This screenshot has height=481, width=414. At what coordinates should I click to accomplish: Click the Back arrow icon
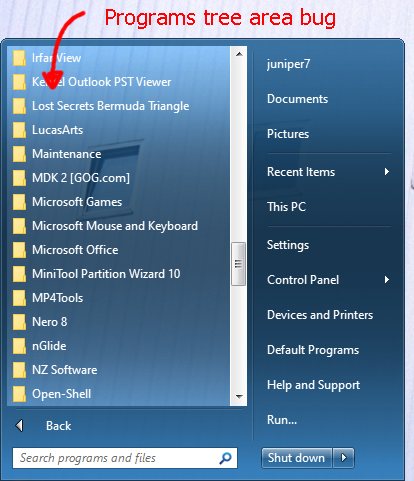click(x=19, y=426)
